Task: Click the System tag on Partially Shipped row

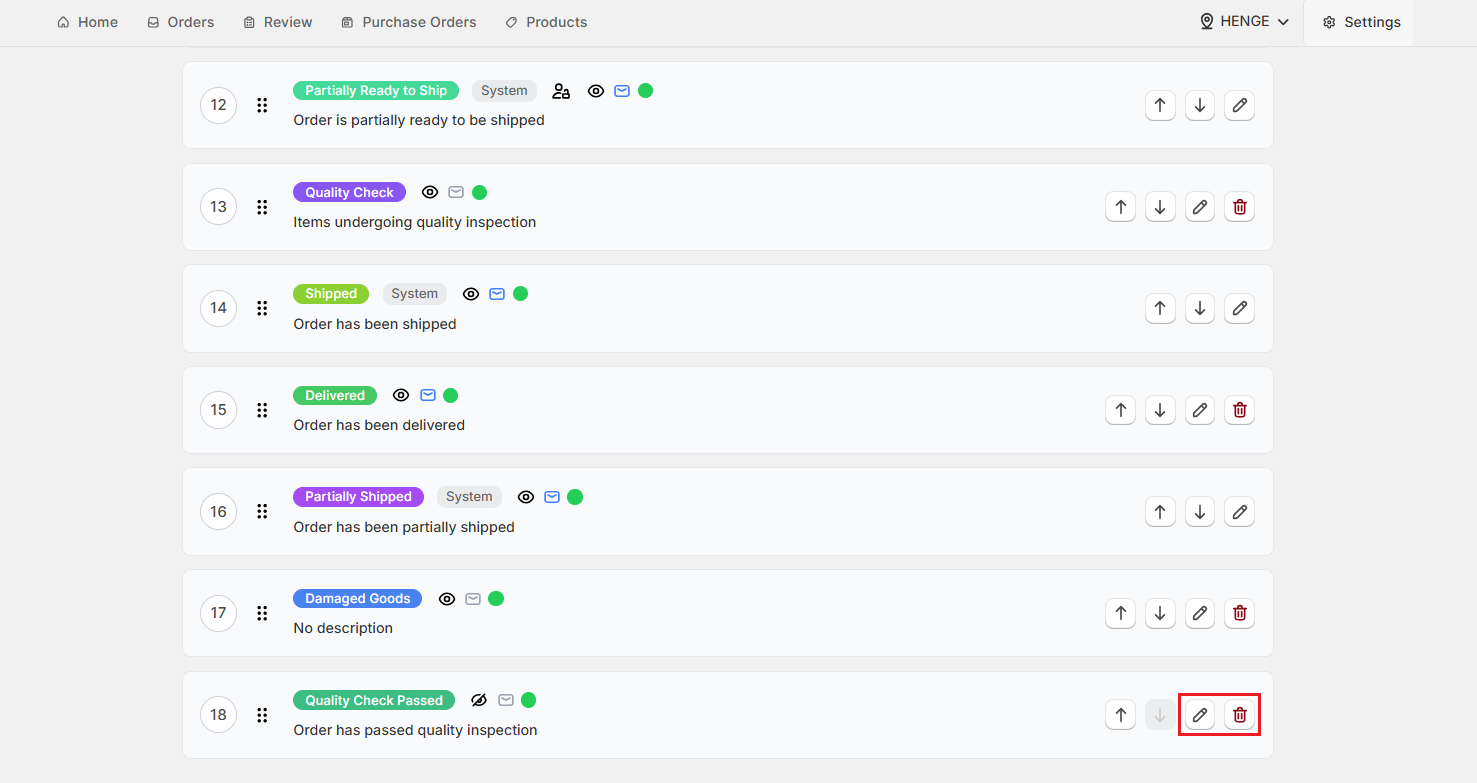Action: click(x=469, y=497)
